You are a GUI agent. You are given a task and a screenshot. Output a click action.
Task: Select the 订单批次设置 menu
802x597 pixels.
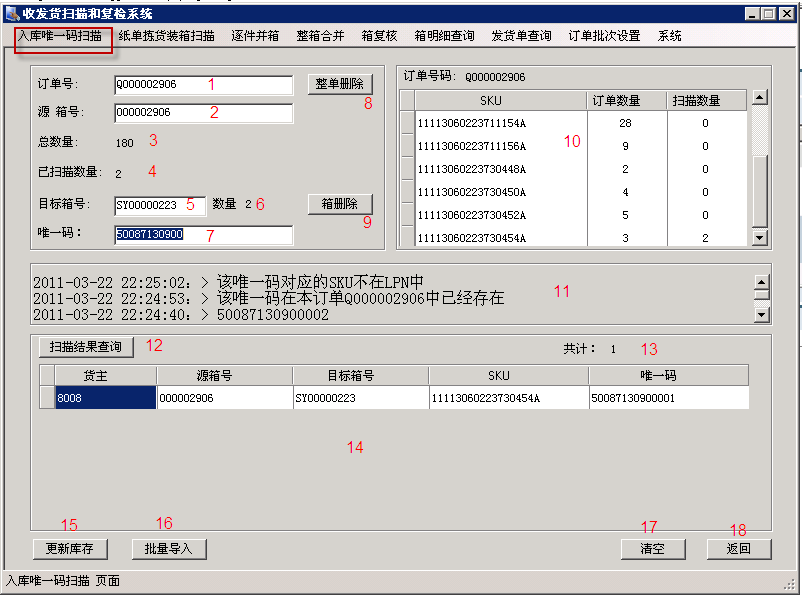pyautogui.click(x=604, y=36)
